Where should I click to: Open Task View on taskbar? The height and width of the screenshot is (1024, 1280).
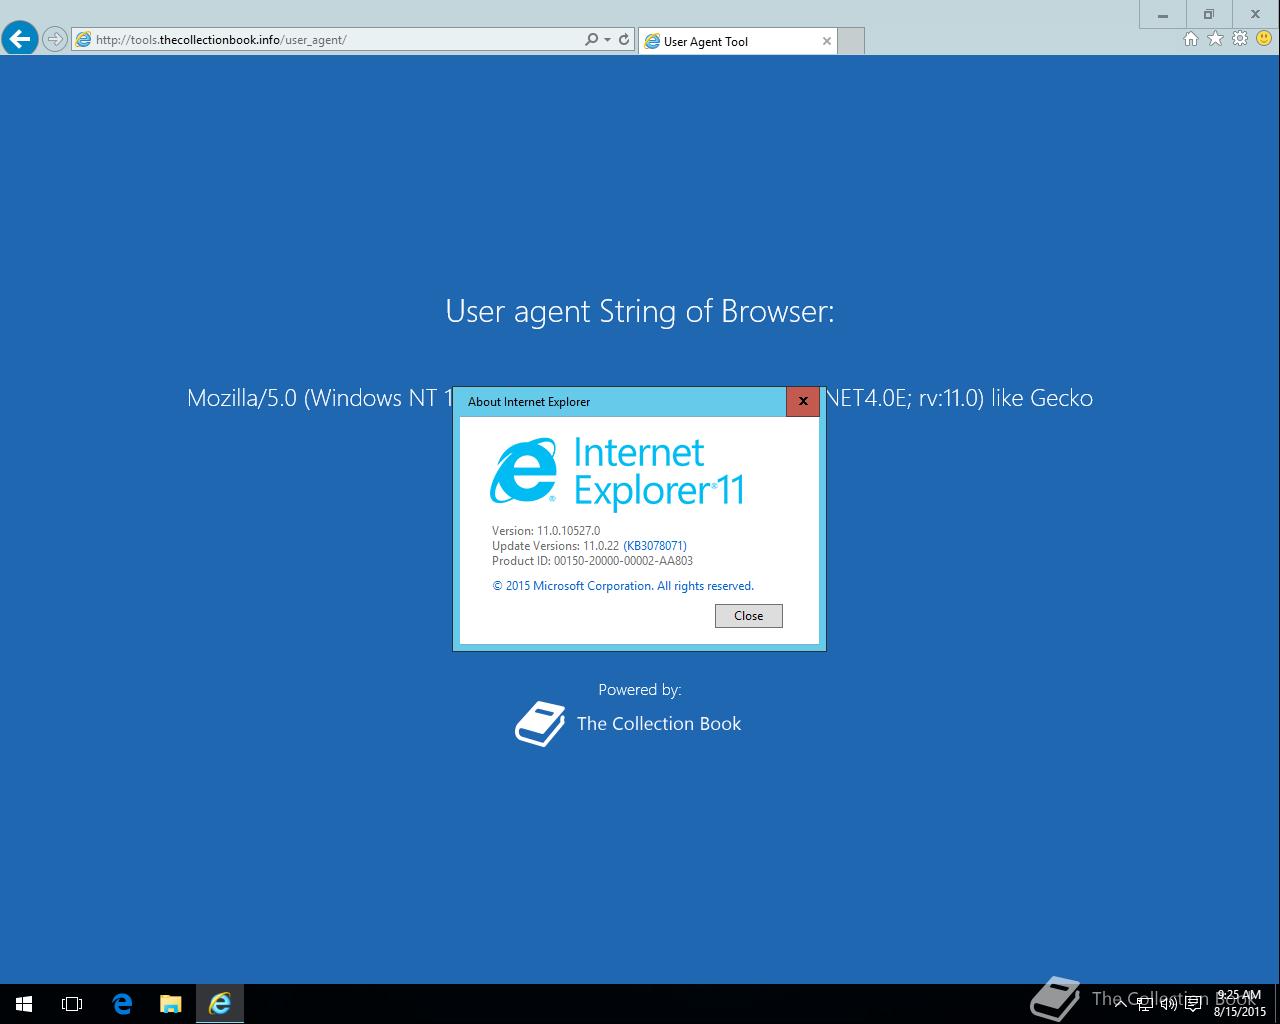[x=72, y=1004]
